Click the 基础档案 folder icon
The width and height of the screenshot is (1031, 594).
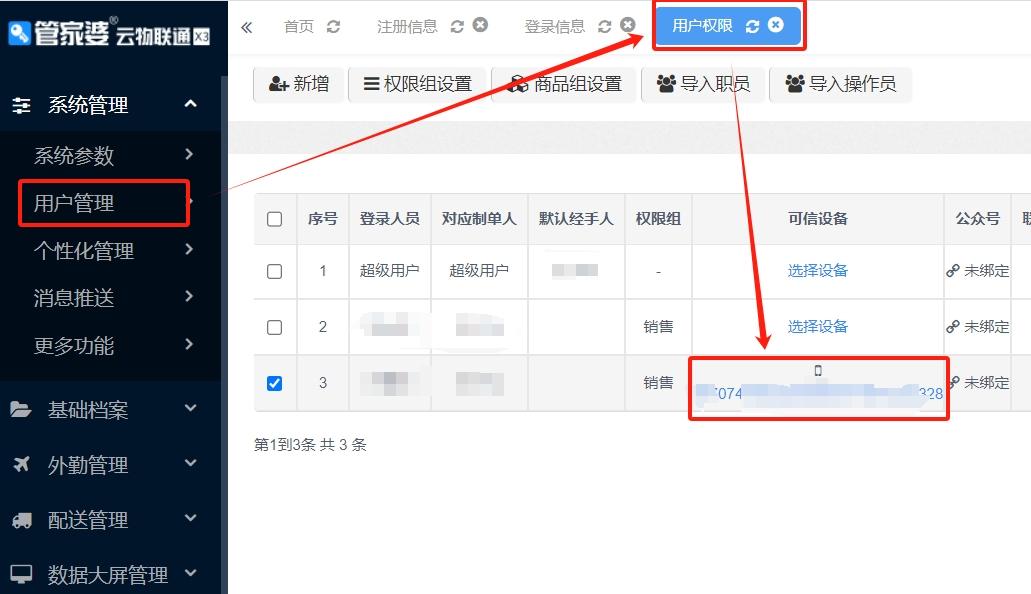(20, 410)
